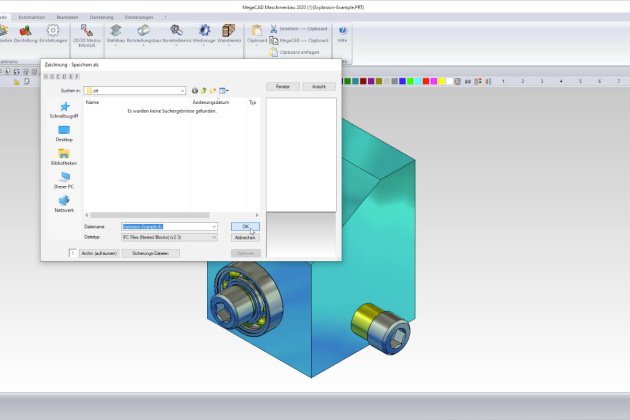Image resolution: width=630 pixels, height=420 pixels.
Task: Go to Dieser PC location
Action: coord(64,180)
